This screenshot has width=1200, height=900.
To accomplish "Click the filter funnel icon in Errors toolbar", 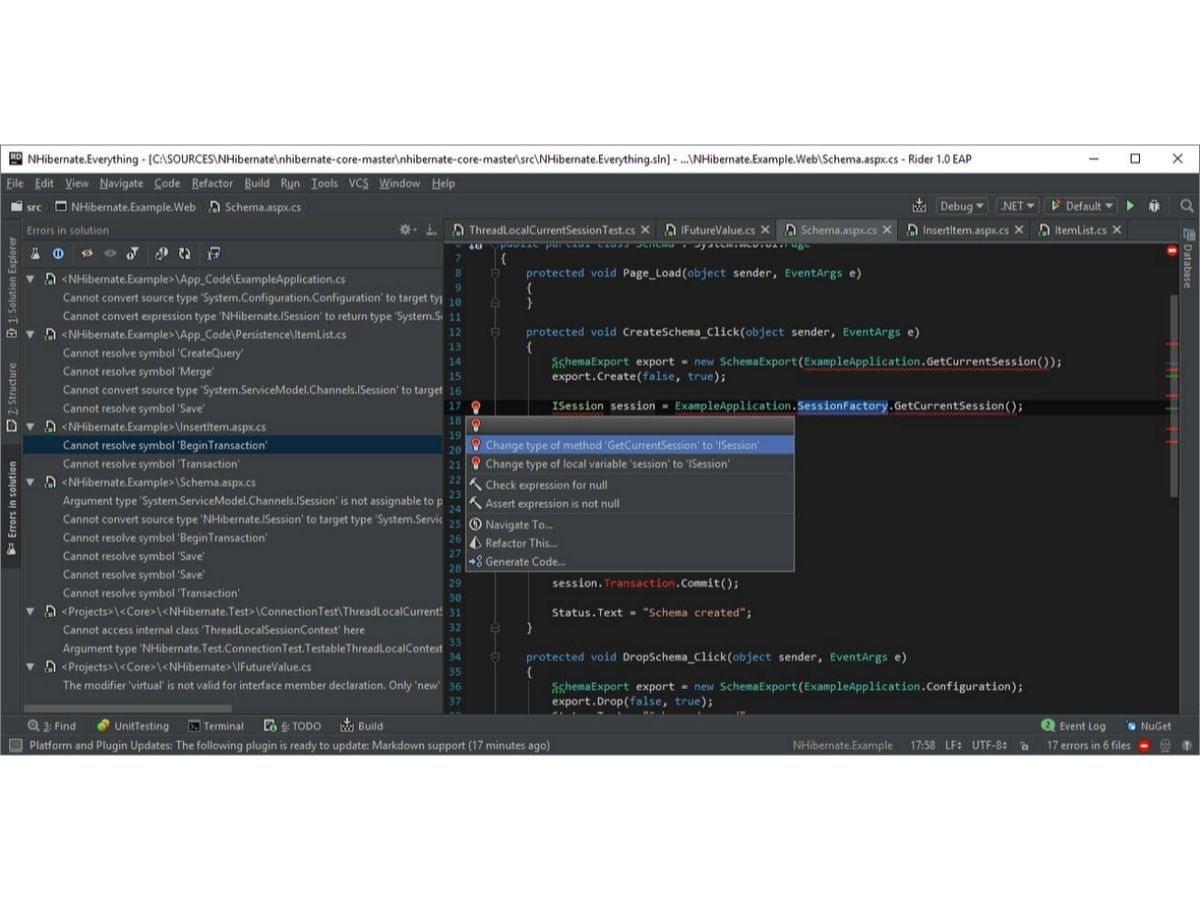I will [133, 254].
